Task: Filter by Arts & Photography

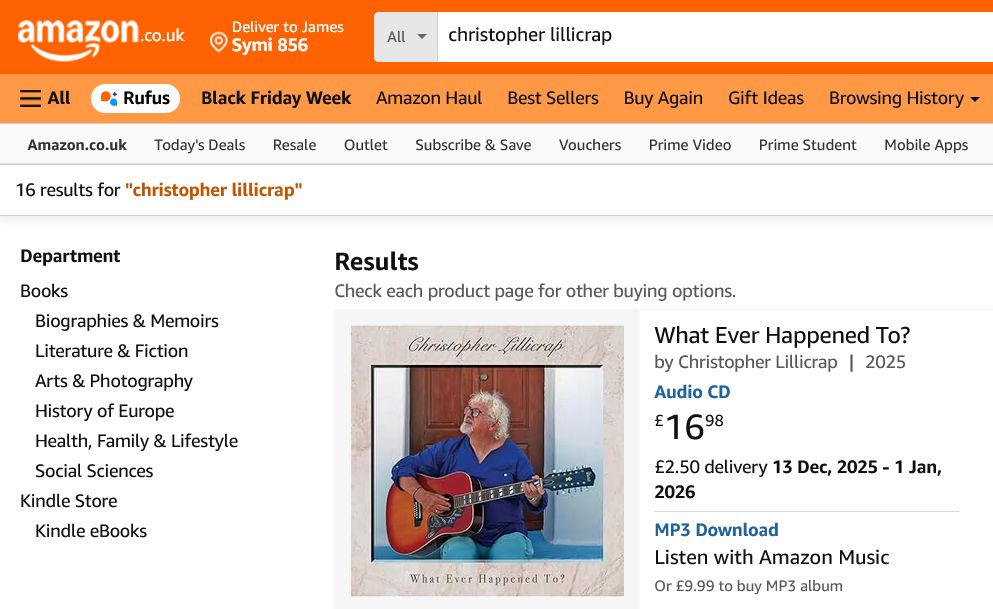Action: [x=113, y=381]
